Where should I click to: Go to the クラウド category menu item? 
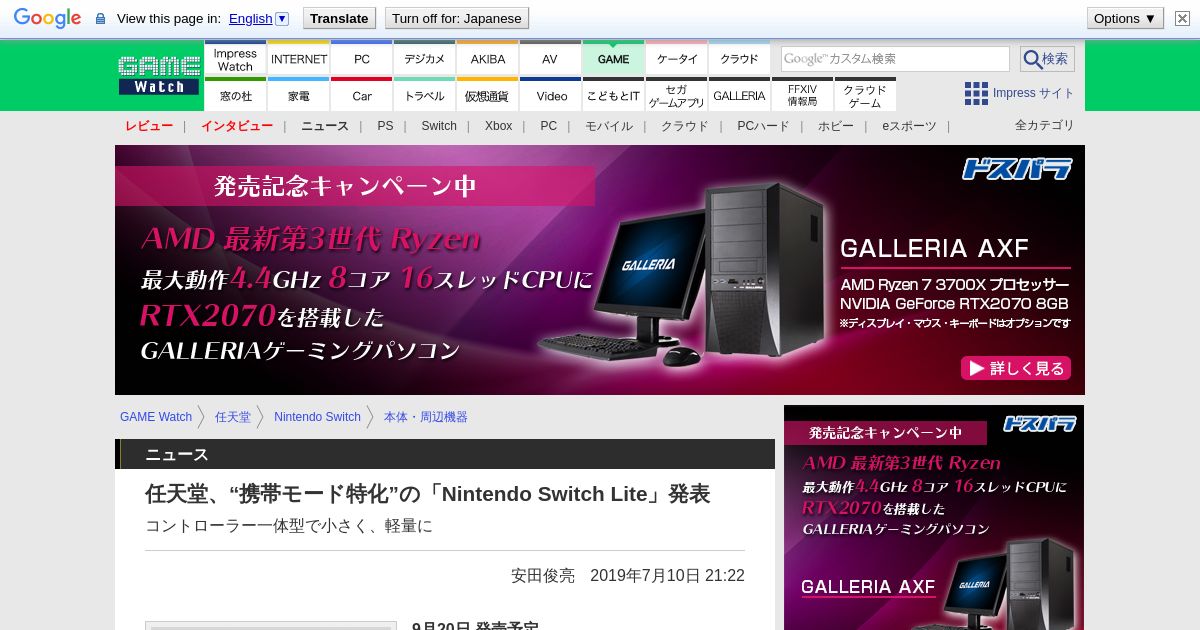pos(685,126)
